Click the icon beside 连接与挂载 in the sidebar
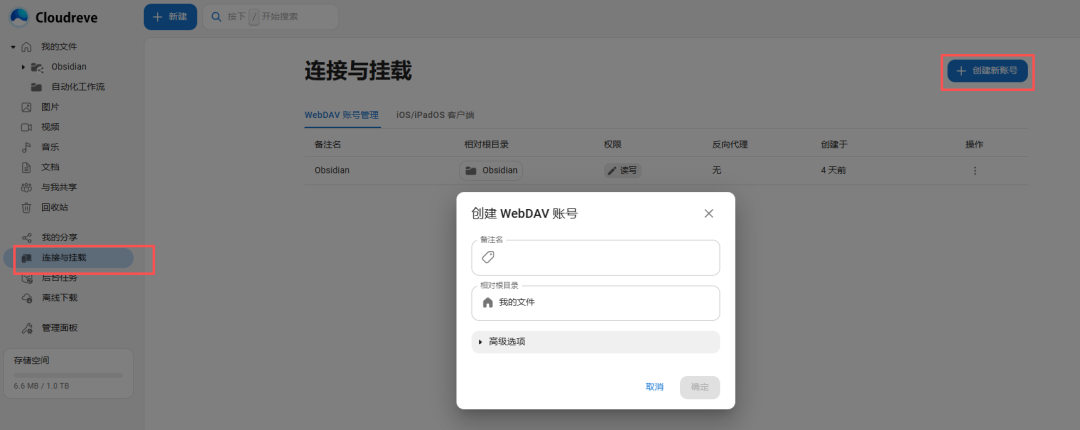This screenshot has height=430, width=1080. pos(27,258)
